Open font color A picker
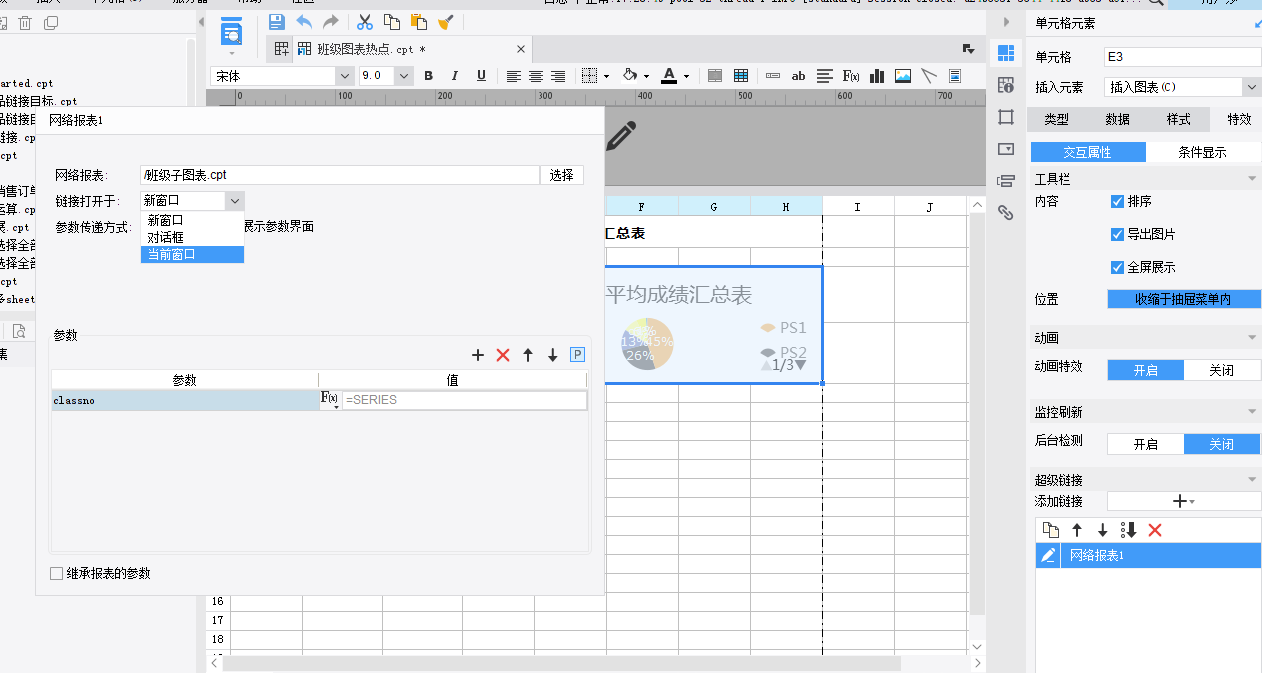This screenshot has width=1262, height=673. [669, 76]
